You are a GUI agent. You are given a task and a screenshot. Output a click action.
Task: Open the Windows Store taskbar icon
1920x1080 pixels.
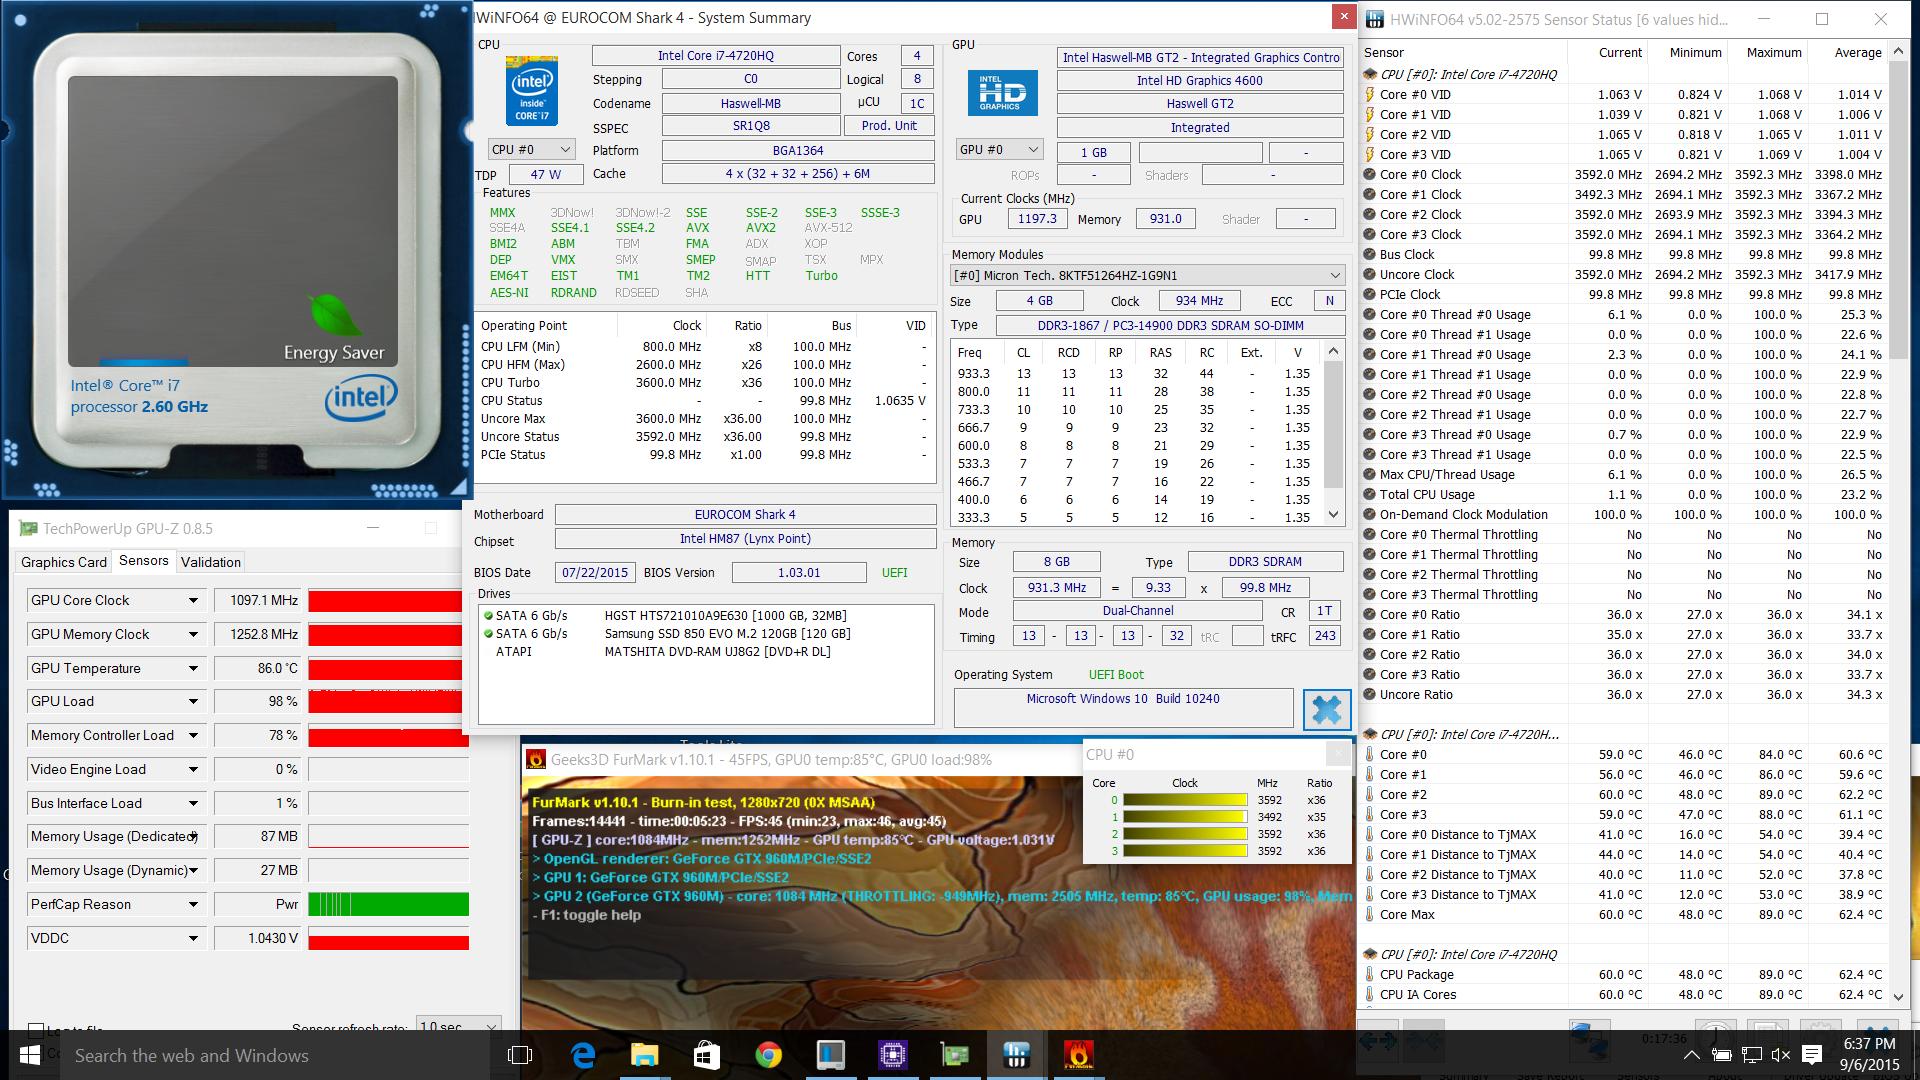point(707,1055)
